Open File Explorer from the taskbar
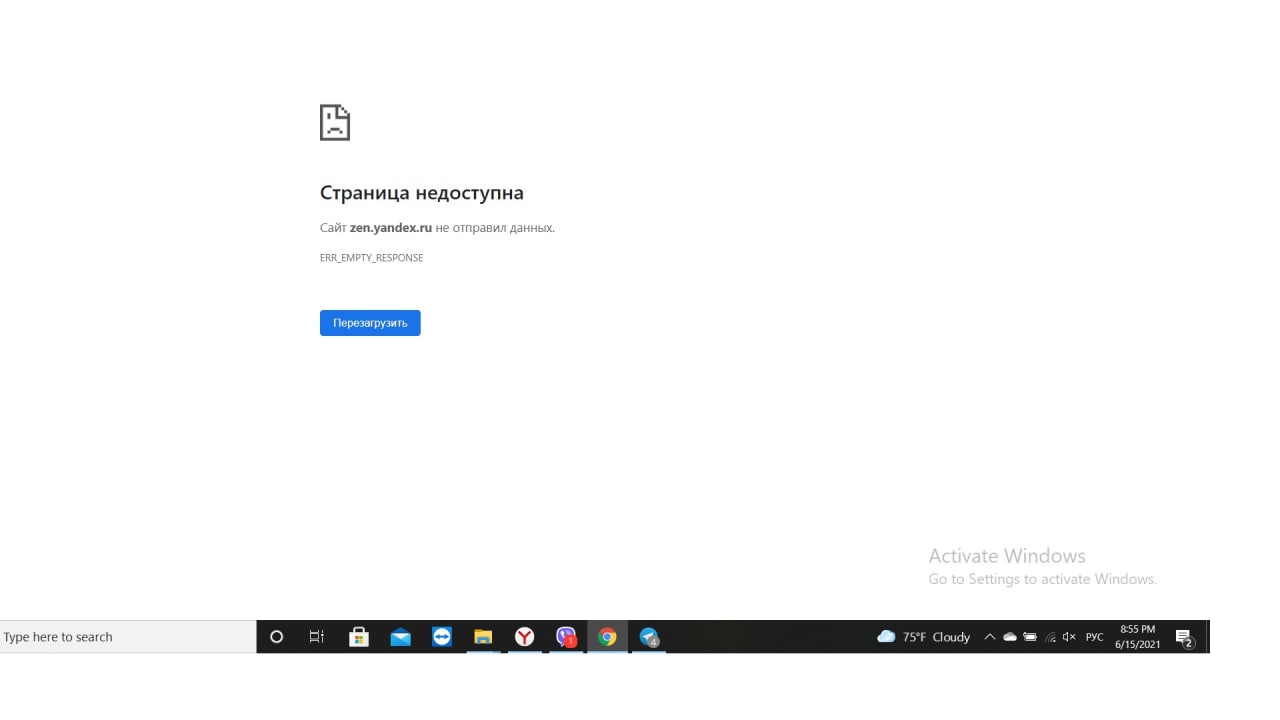 [x=483, y=637]
